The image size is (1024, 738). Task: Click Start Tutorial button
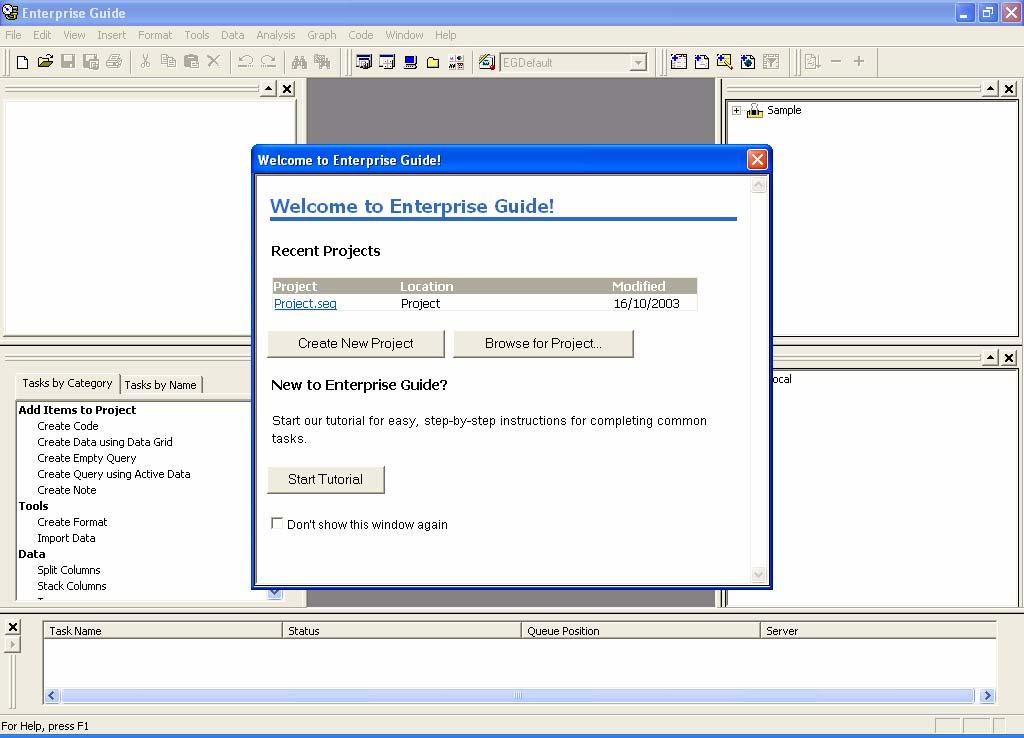326,479
